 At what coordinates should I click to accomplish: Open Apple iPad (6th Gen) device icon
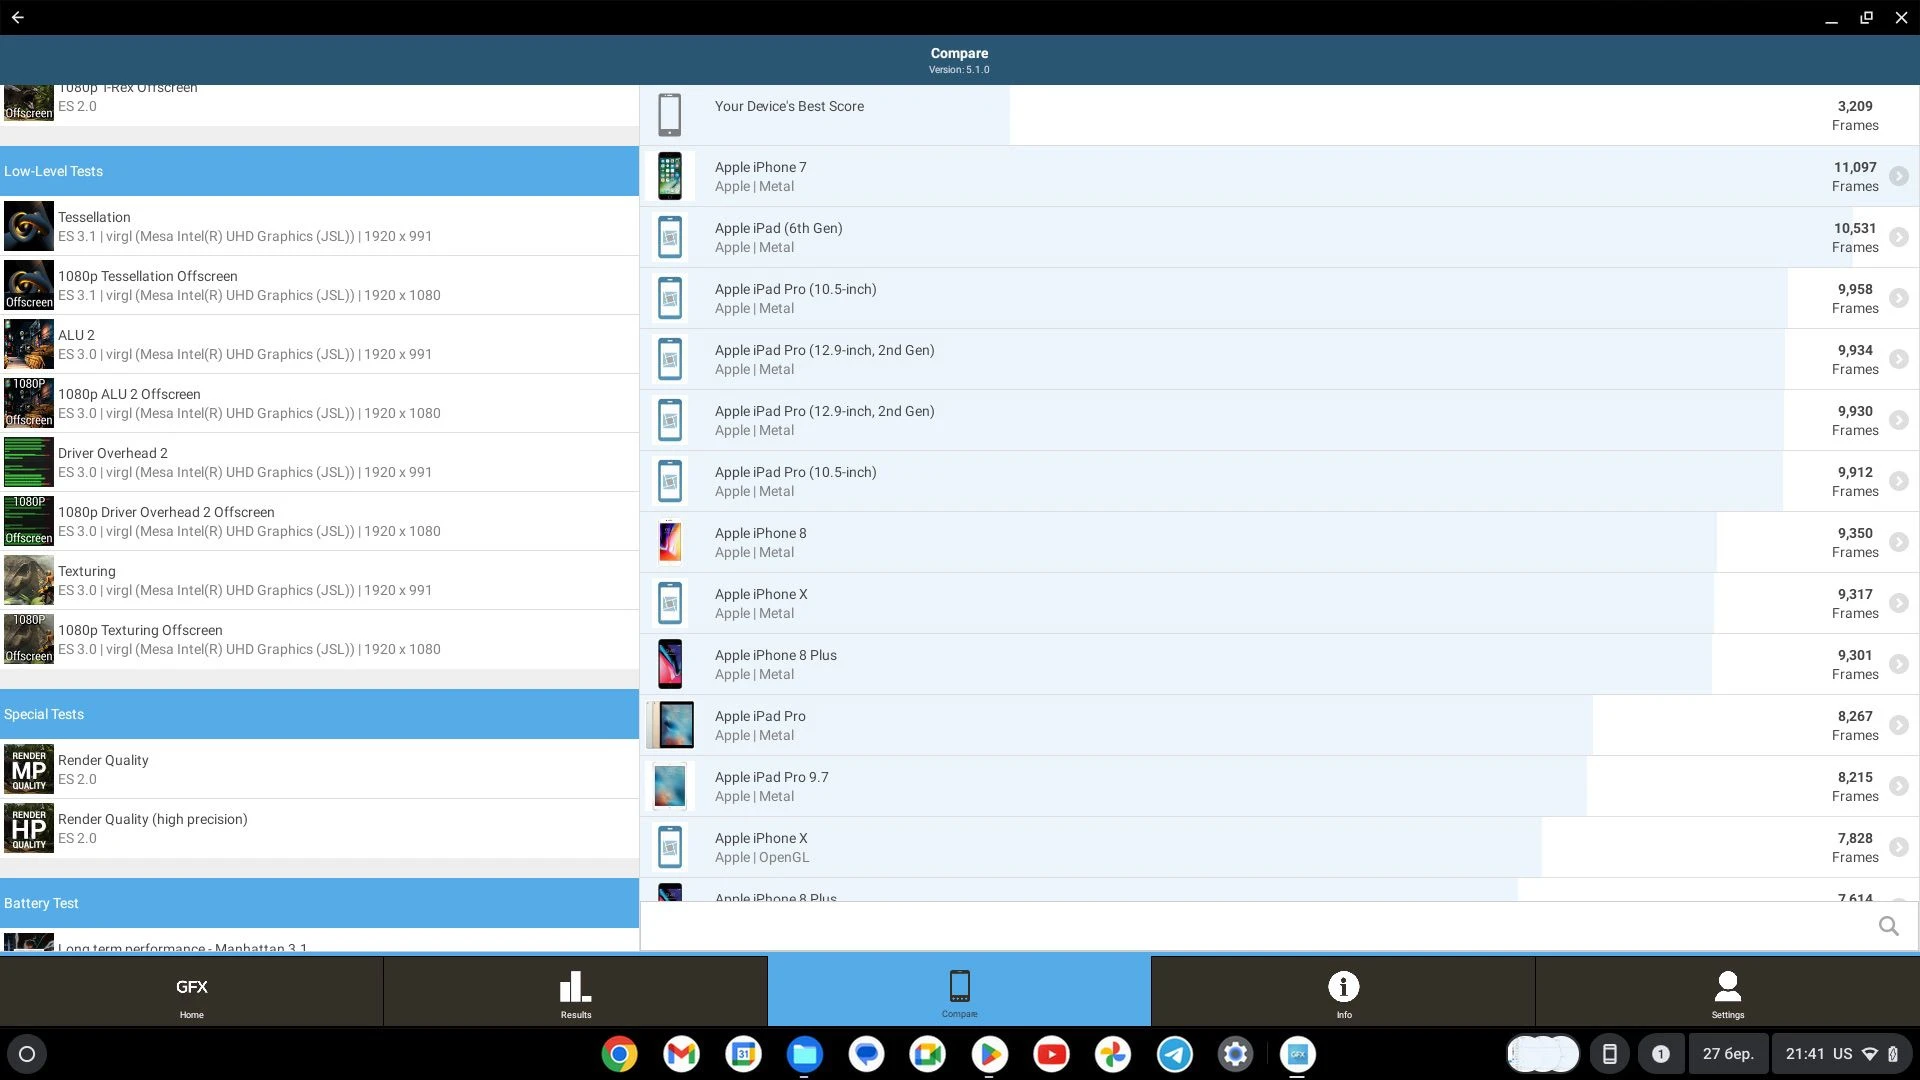670,237
